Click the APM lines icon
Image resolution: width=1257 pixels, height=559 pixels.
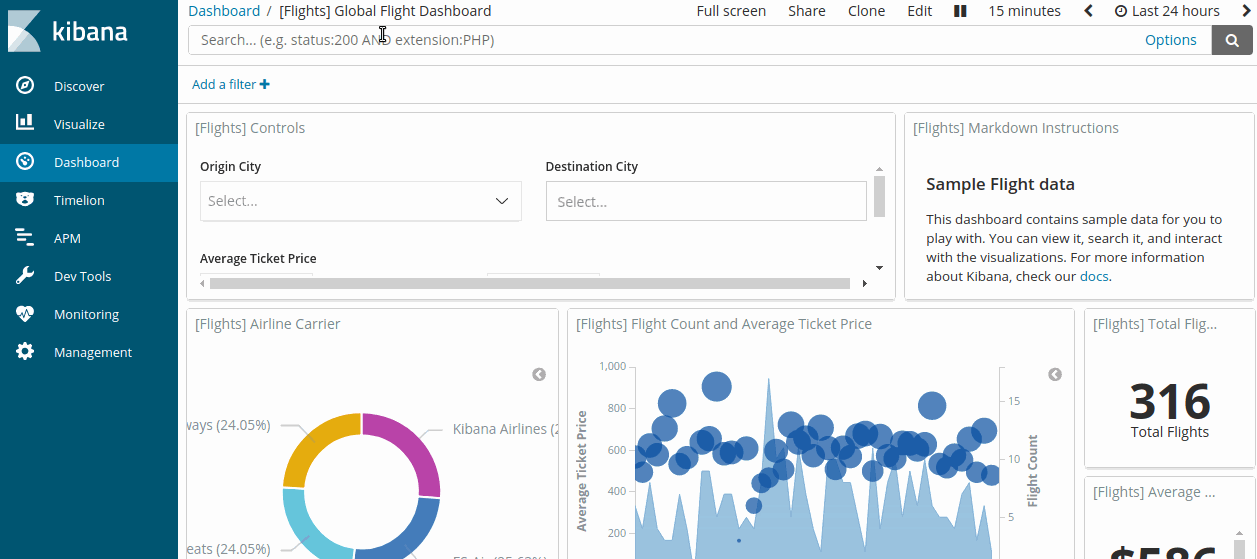coord(25,238)
